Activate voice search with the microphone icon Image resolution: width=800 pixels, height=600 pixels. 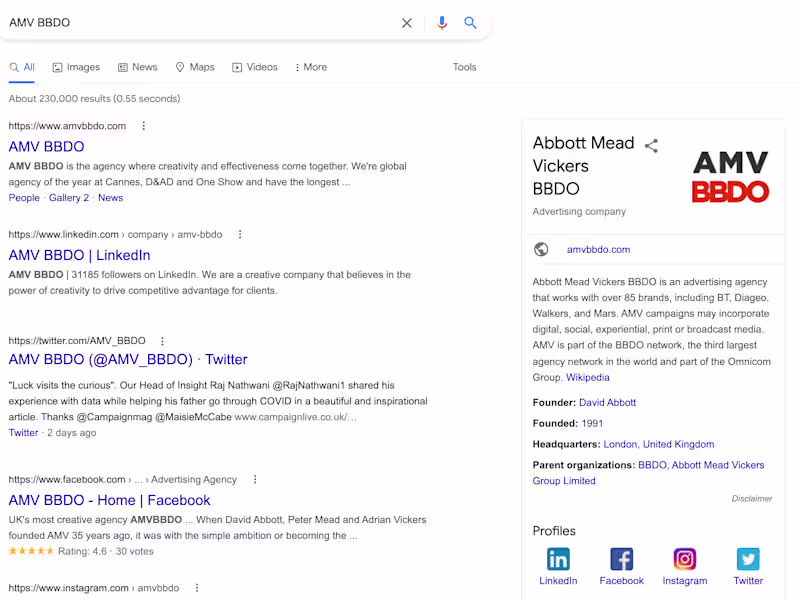[442, 23]
